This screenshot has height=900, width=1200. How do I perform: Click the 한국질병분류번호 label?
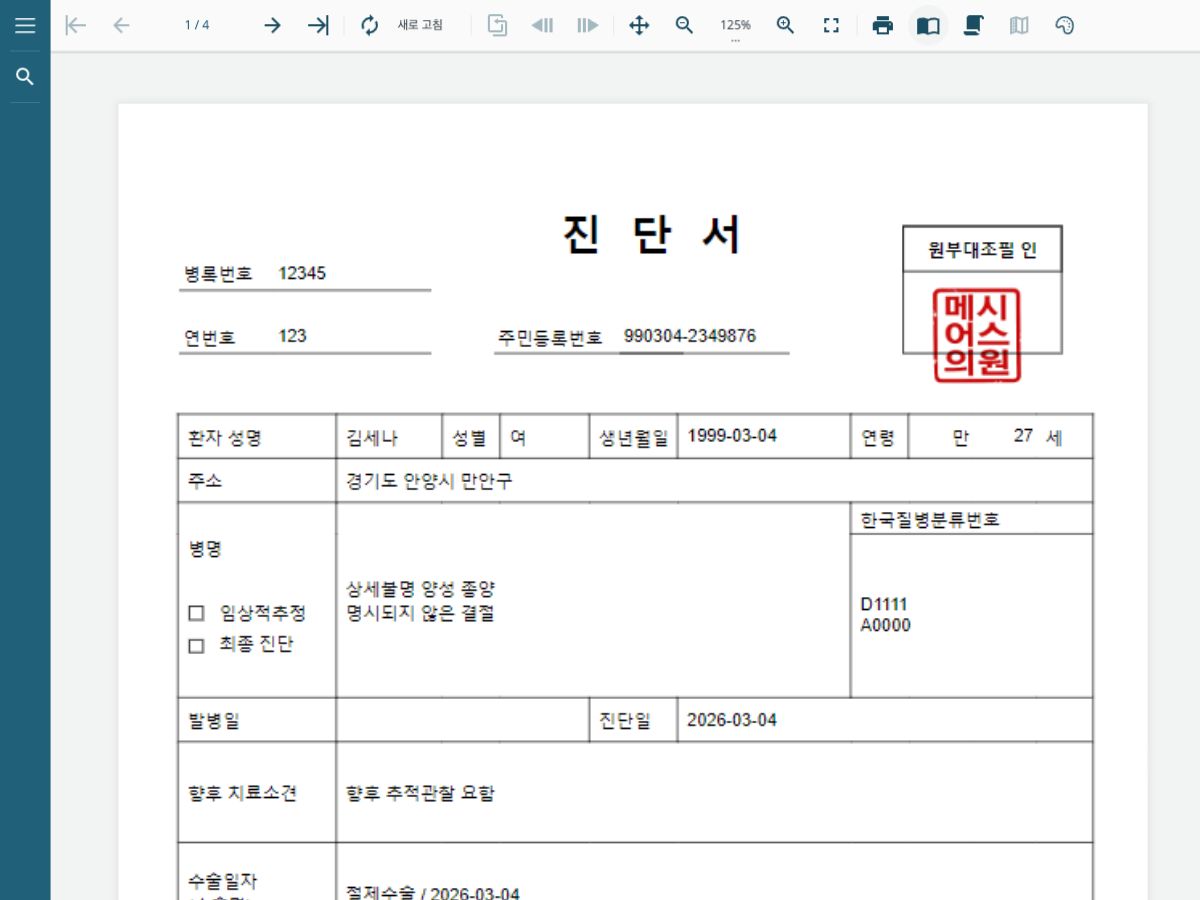[930, 520]
